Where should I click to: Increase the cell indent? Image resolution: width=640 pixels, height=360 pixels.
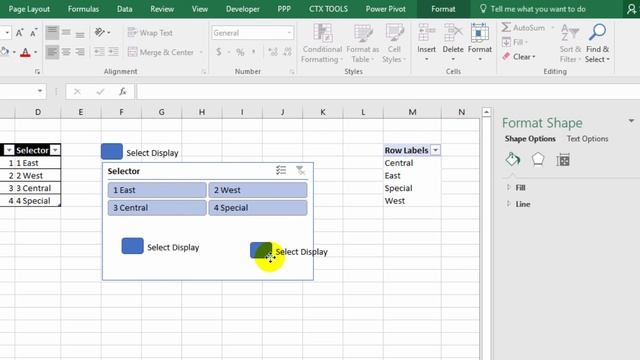point(113,52)
